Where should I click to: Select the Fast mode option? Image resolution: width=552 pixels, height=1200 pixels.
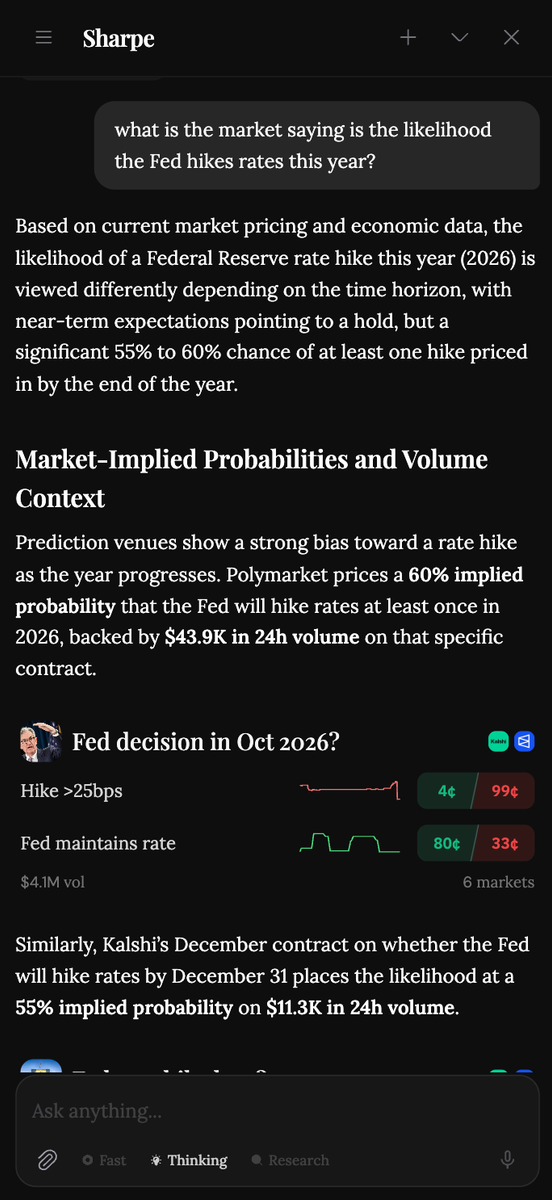104,1160
